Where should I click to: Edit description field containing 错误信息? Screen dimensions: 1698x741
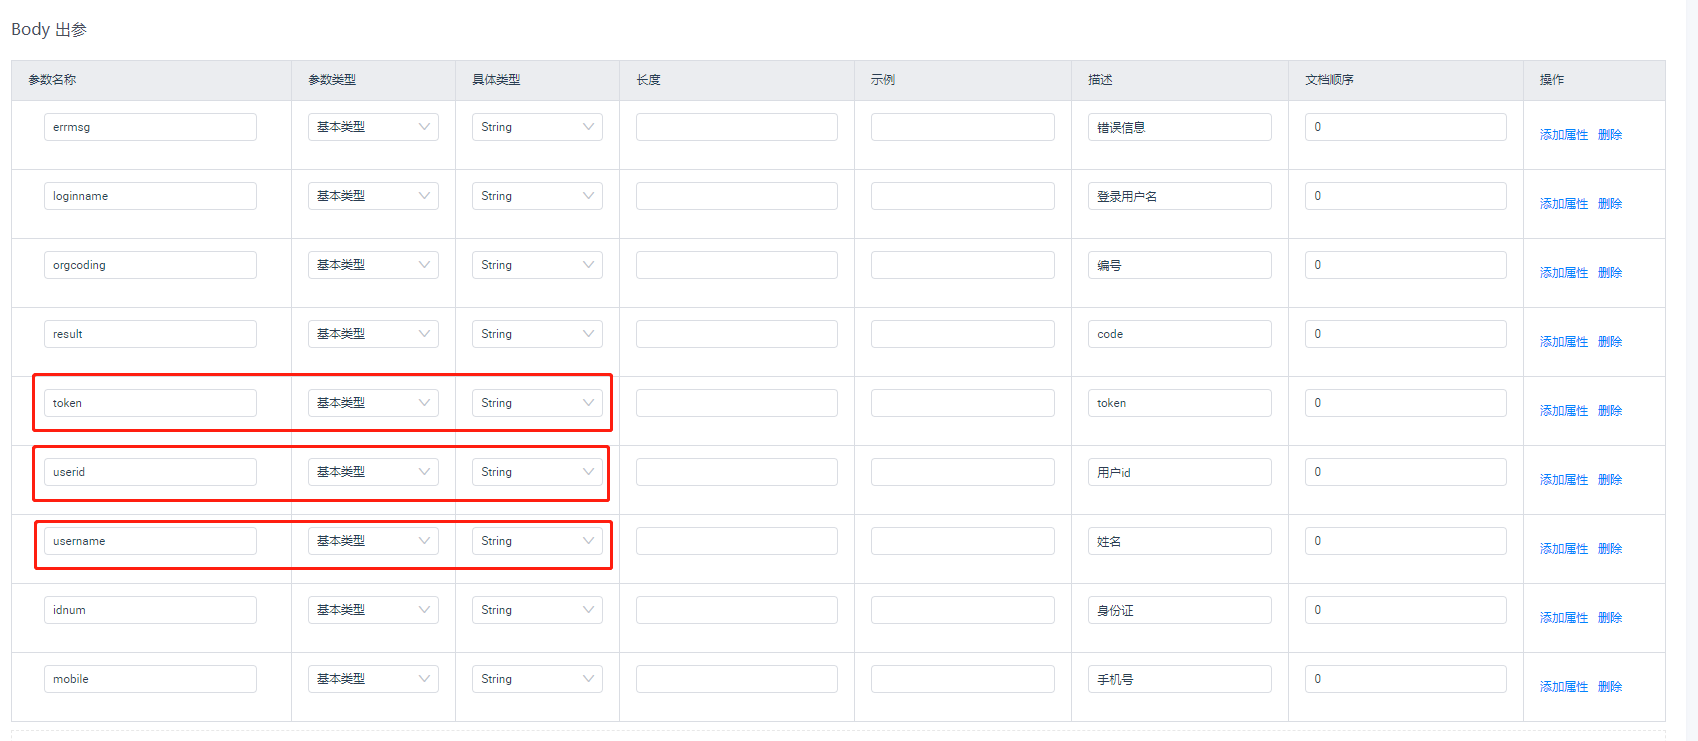pyautogui.click(x=1180, y=127)
